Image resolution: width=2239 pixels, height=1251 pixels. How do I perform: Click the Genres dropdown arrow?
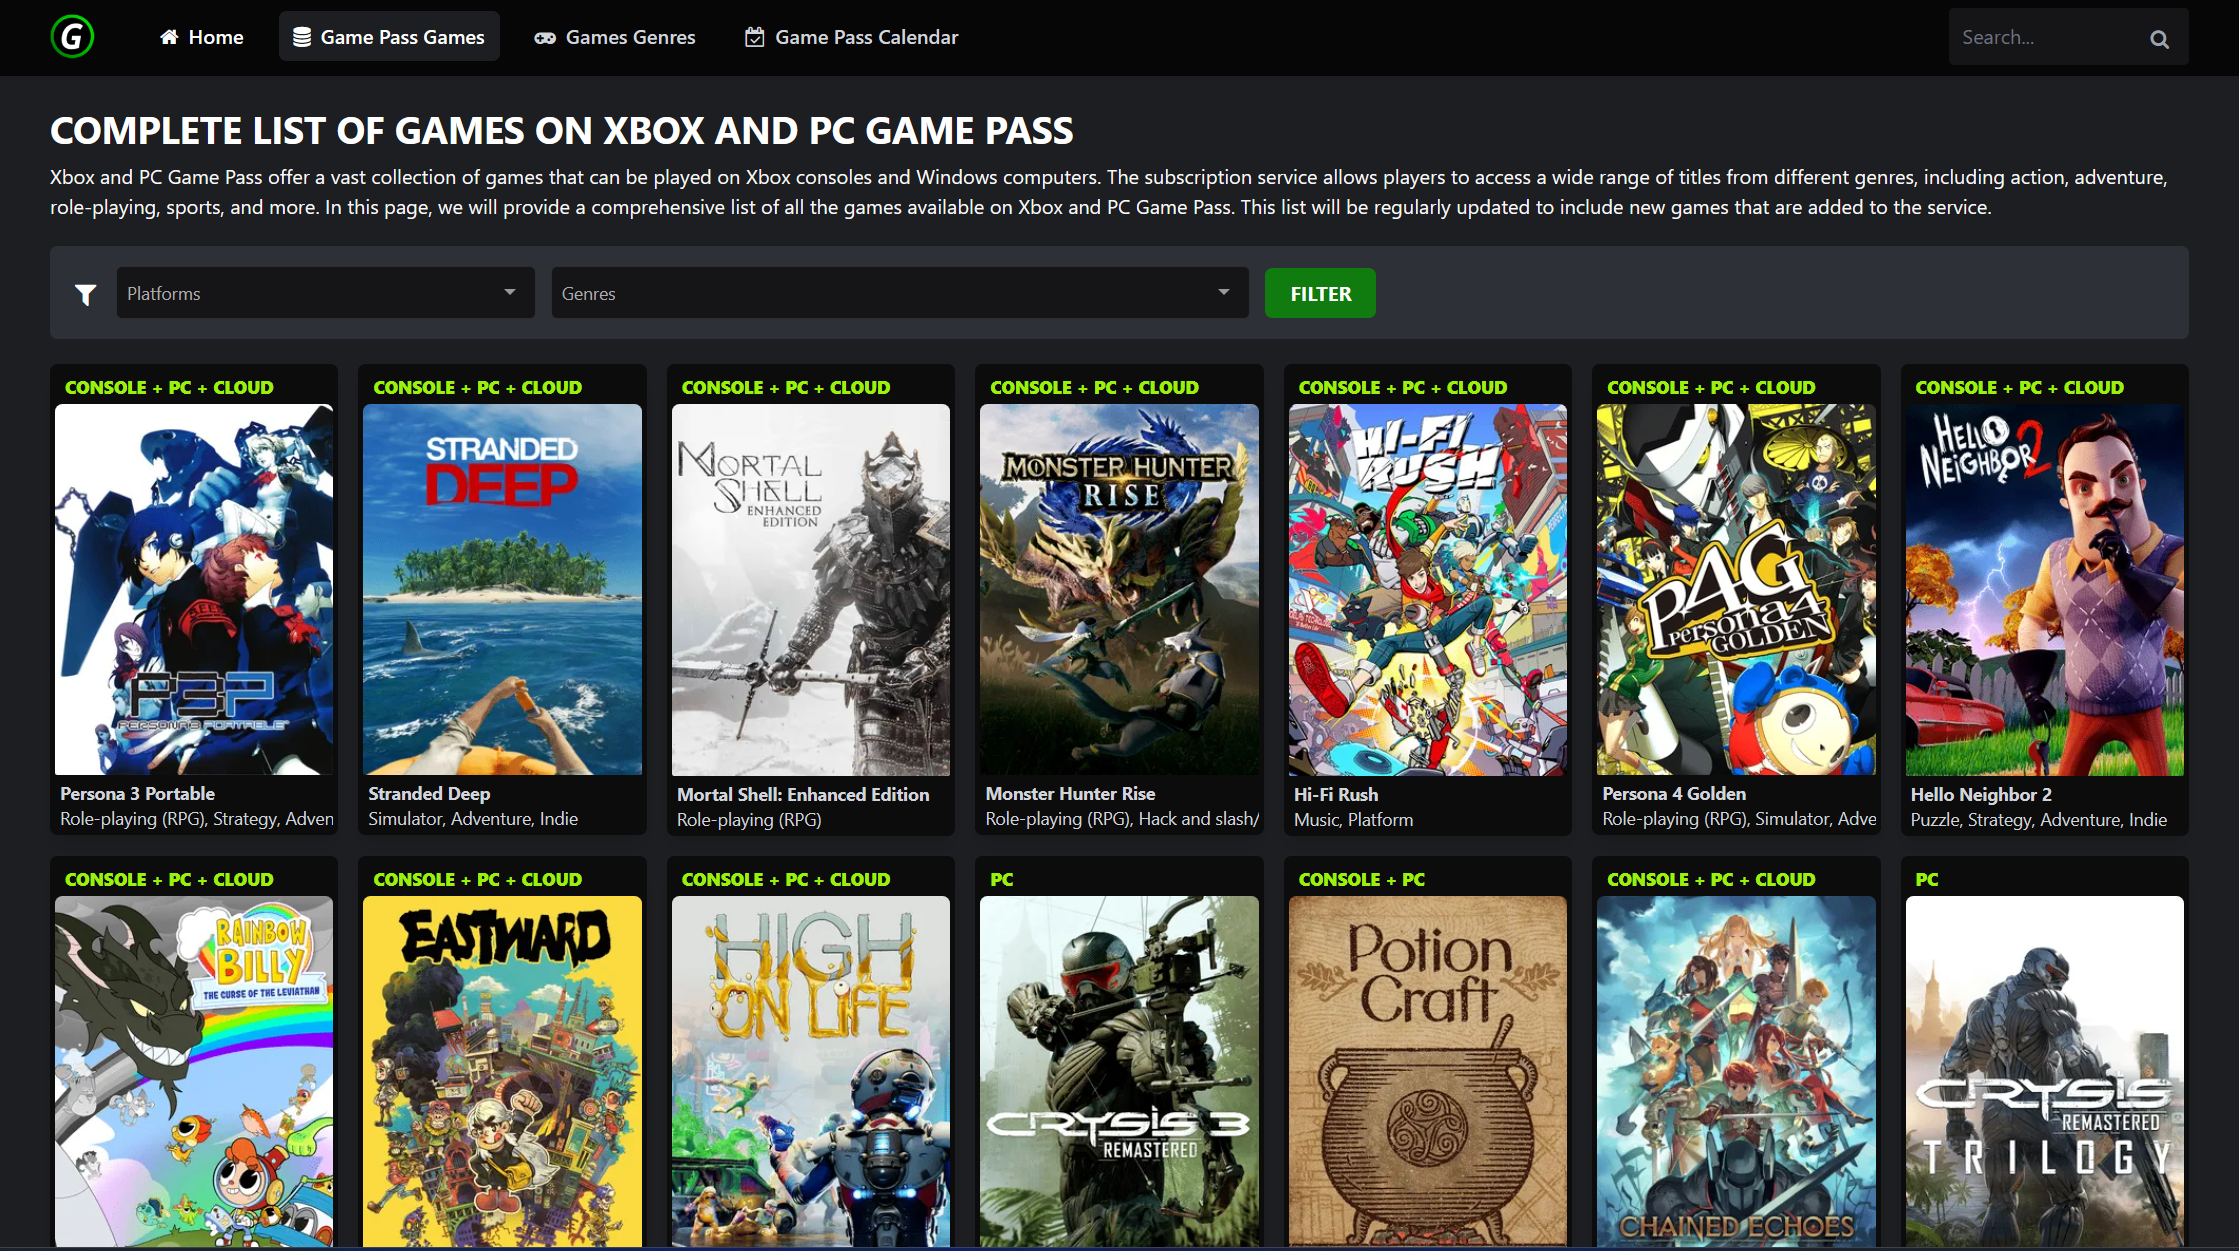1224,293
